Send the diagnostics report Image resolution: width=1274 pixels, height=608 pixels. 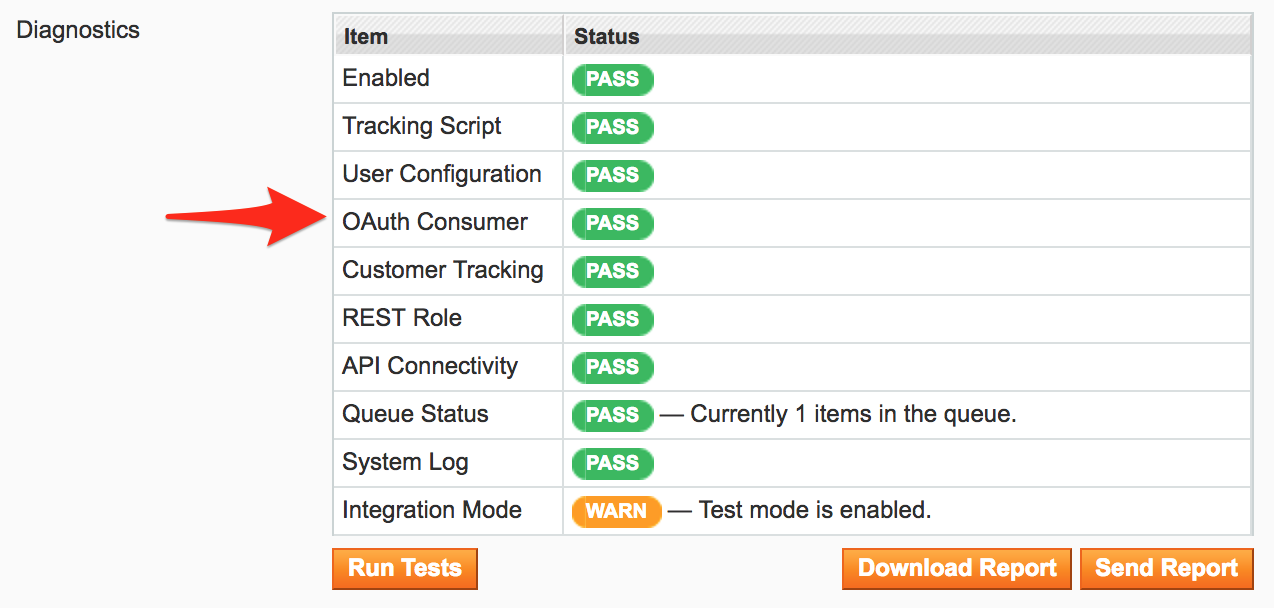click(1166, 568)
